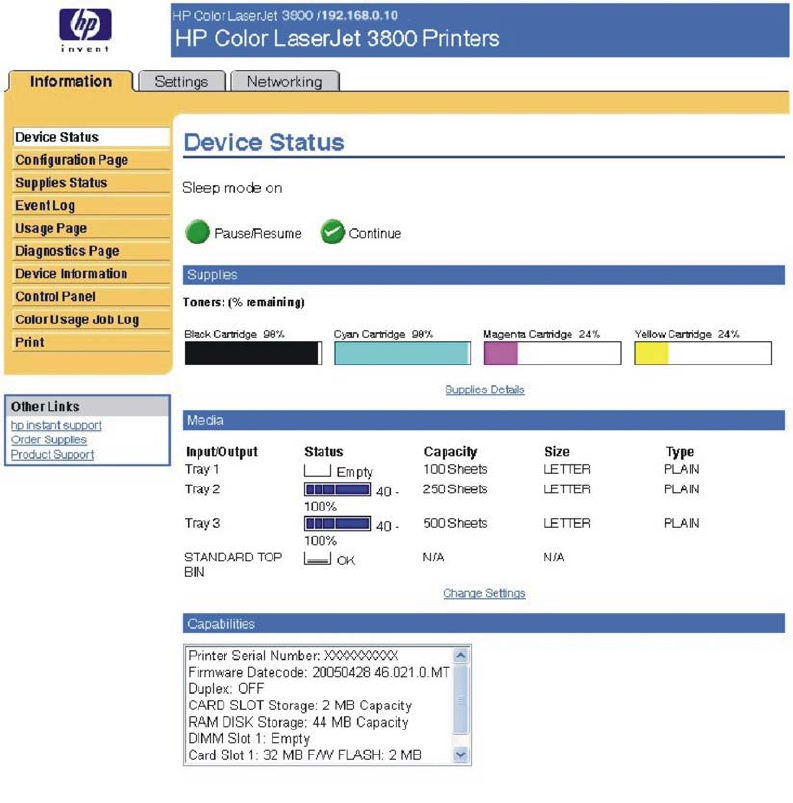Click the Tray 2 level gauge
Viewport: 793px width, 803px height.
click(x=338, y=490)
